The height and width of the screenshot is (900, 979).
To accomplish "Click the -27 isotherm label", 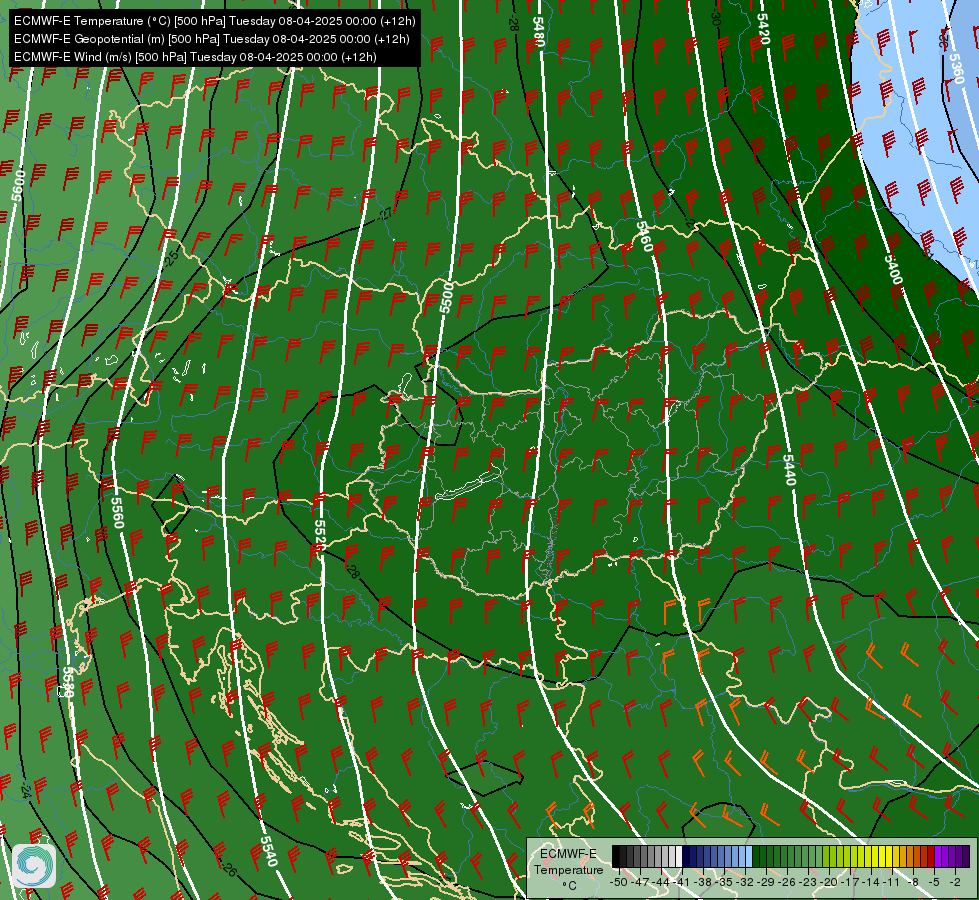I will 385,214.
